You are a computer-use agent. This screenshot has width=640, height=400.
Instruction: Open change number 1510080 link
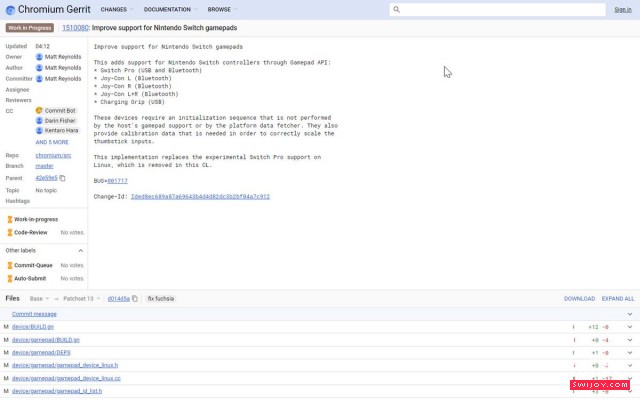pos(75,28)
